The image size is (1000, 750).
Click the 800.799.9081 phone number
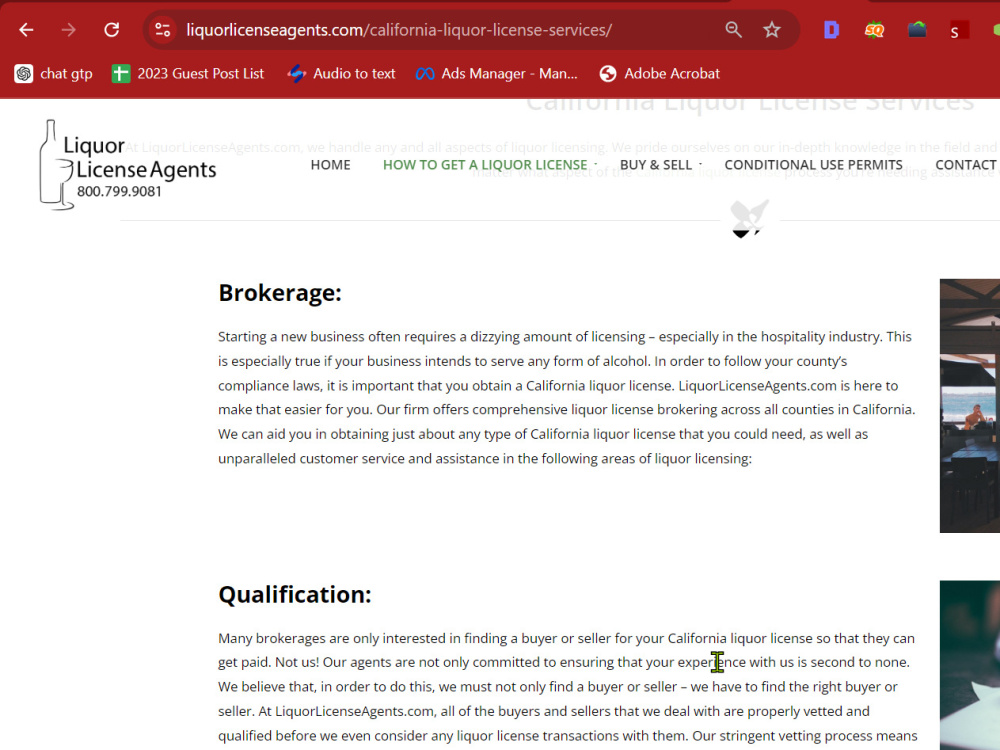point(119,191)
